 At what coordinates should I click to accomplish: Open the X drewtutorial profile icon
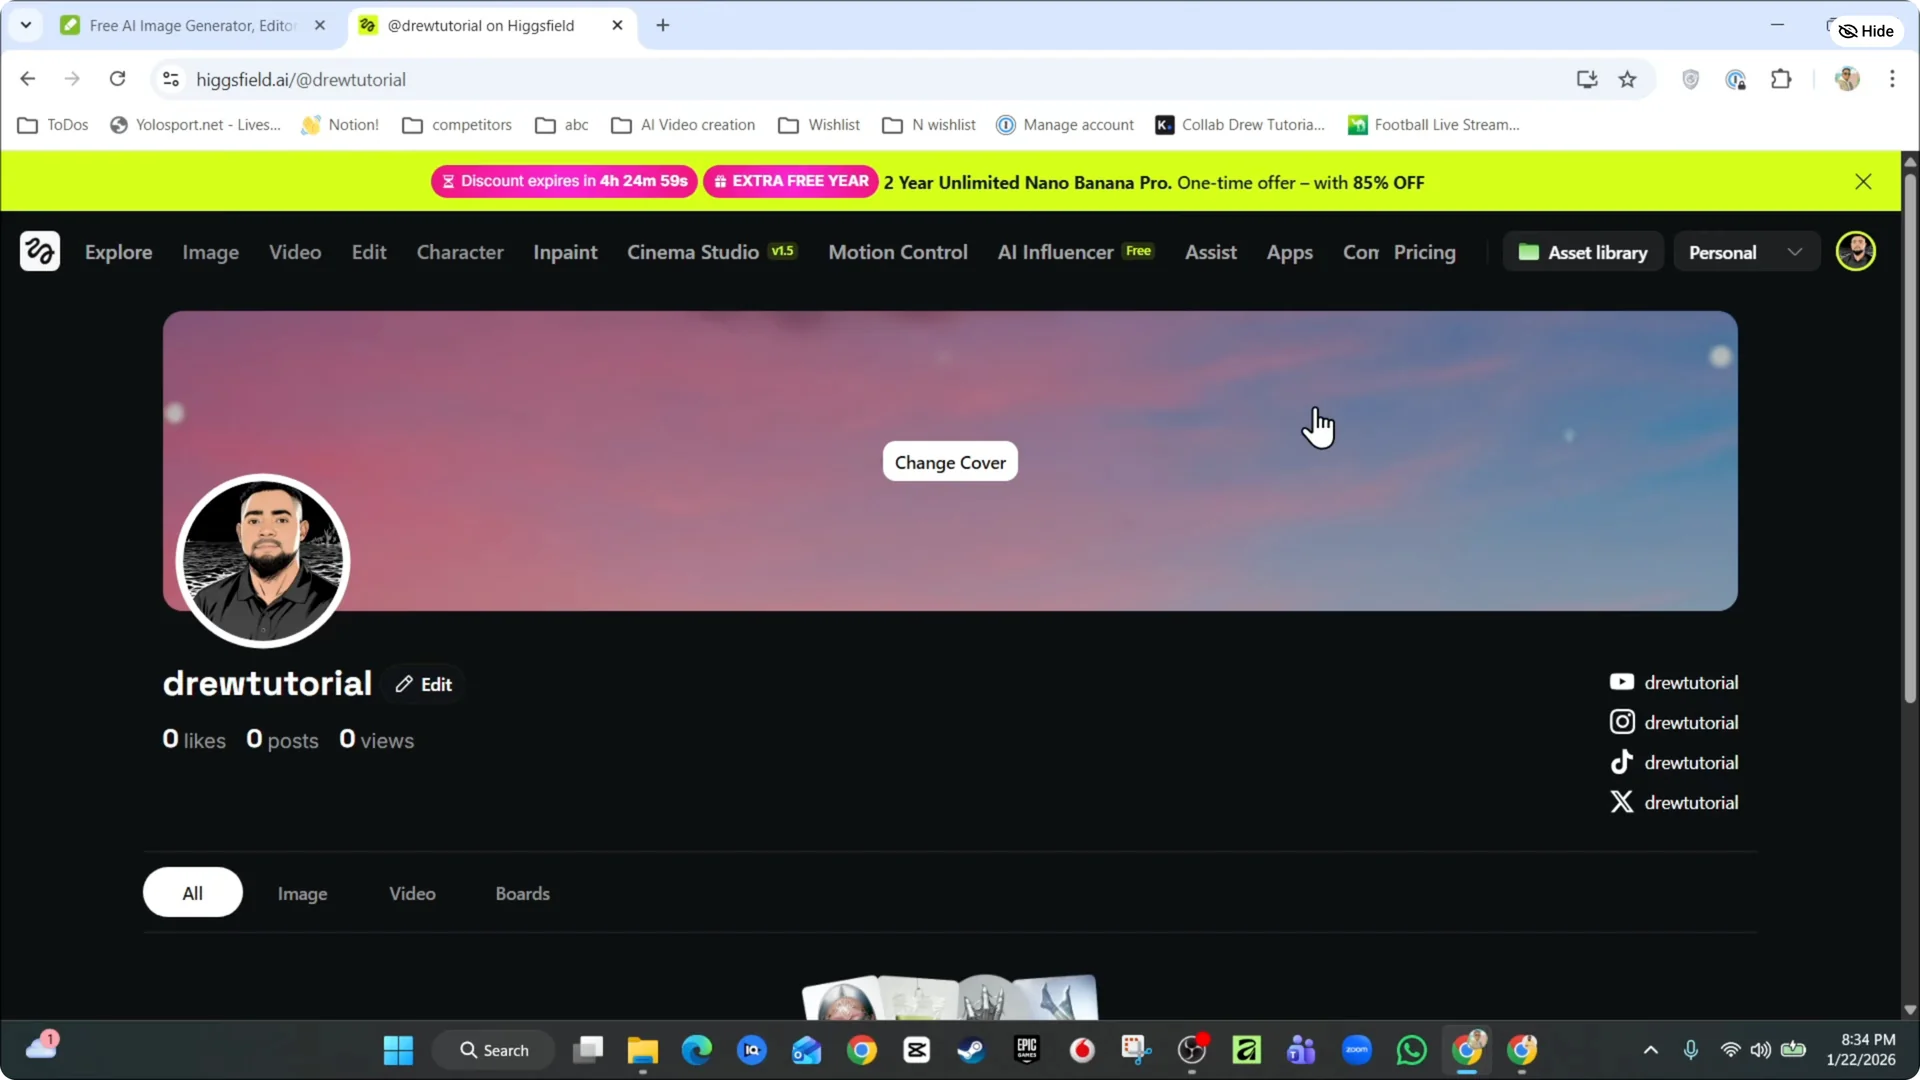[1622, 801]
